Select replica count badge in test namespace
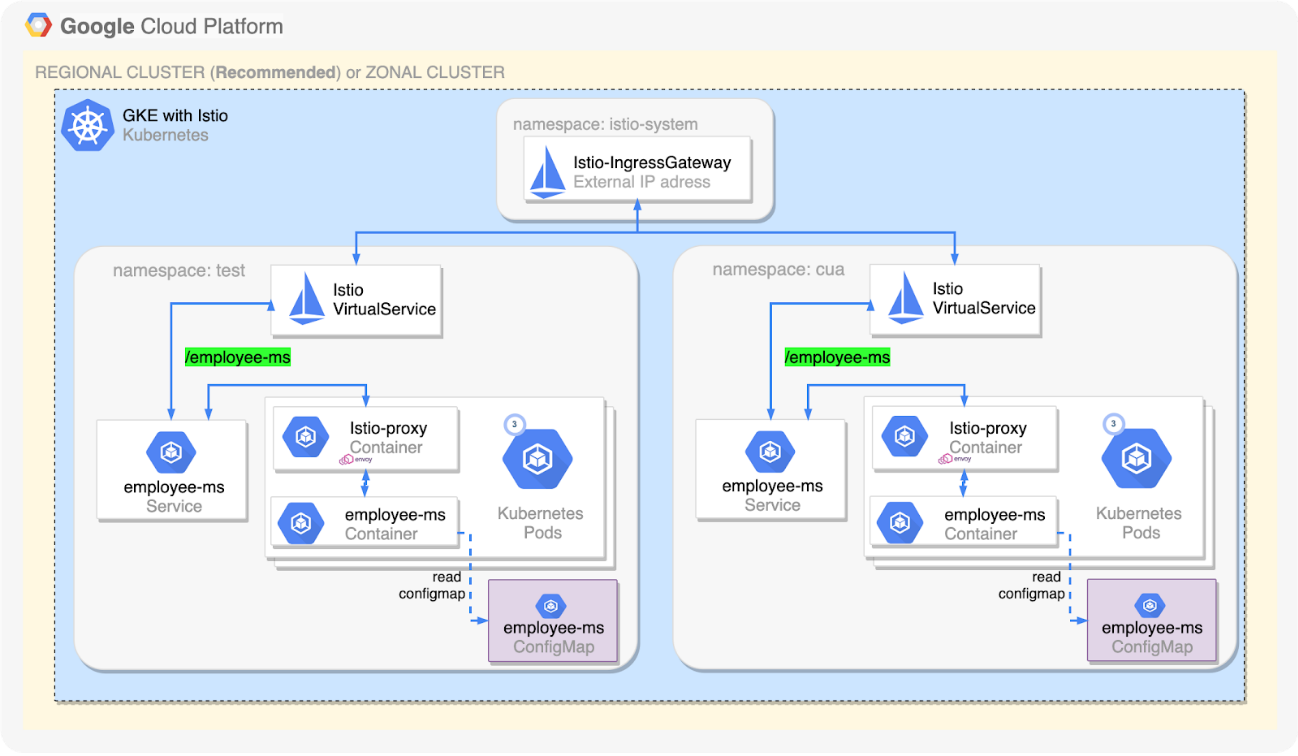This screenshot has width=1298, height=756. pos(514,424)
